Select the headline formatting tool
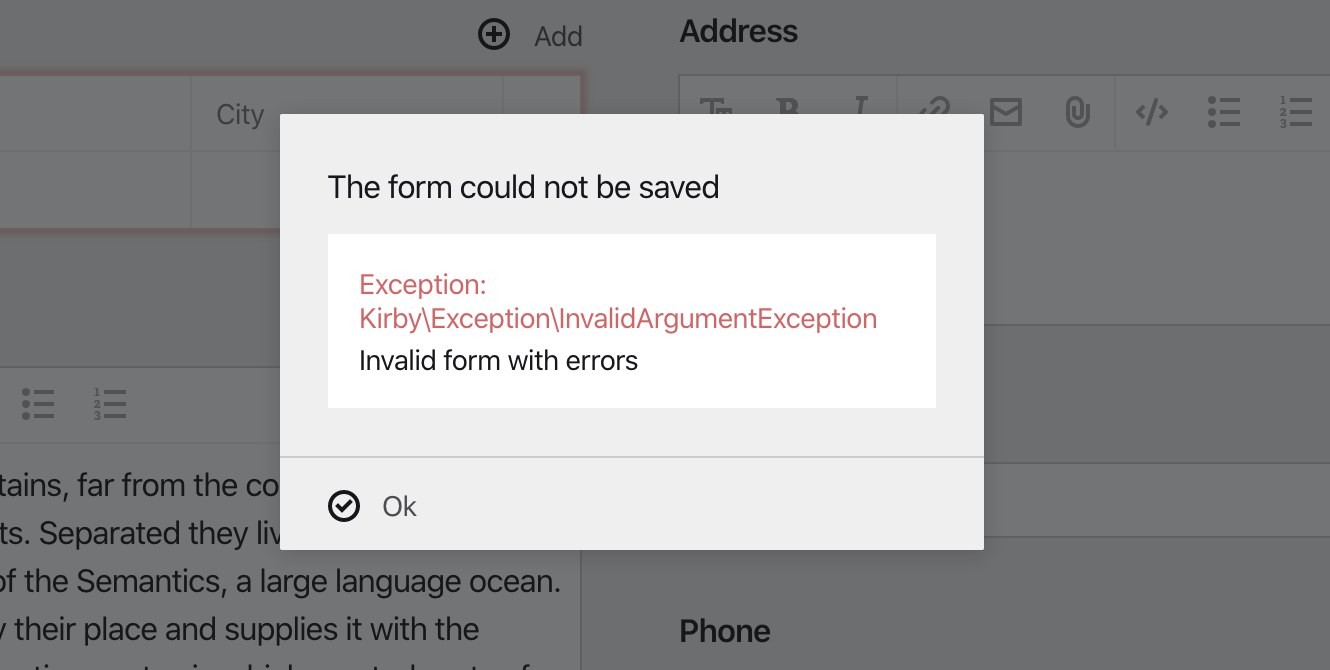Screen dimensions: 1330x670 pyautogui.click(x=716, y=113)
